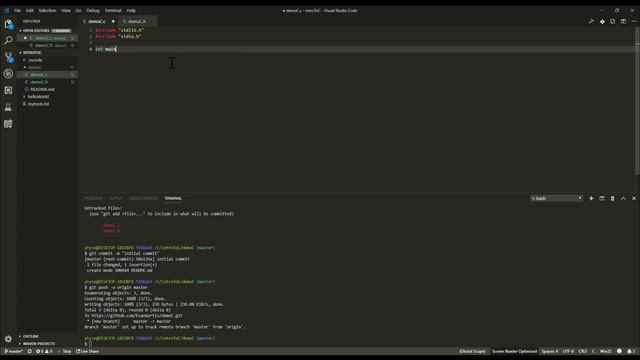The width and height of the screenshot is (640, 360).
Task: Split the terminal panel
Action: [x=602, y=198]
